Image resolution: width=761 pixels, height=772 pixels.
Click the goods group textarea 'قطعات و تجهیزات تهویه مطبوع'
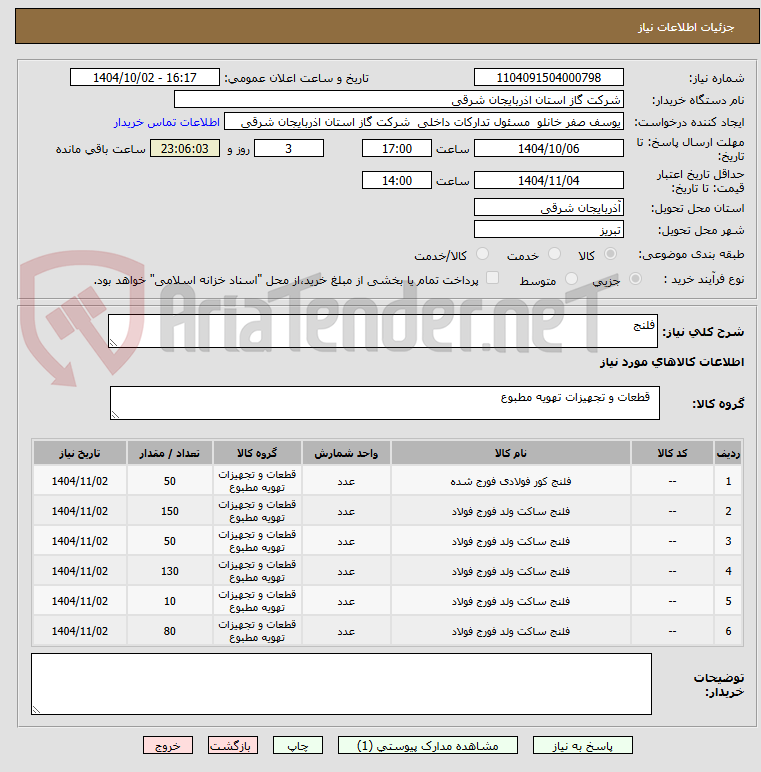point(384,403)
